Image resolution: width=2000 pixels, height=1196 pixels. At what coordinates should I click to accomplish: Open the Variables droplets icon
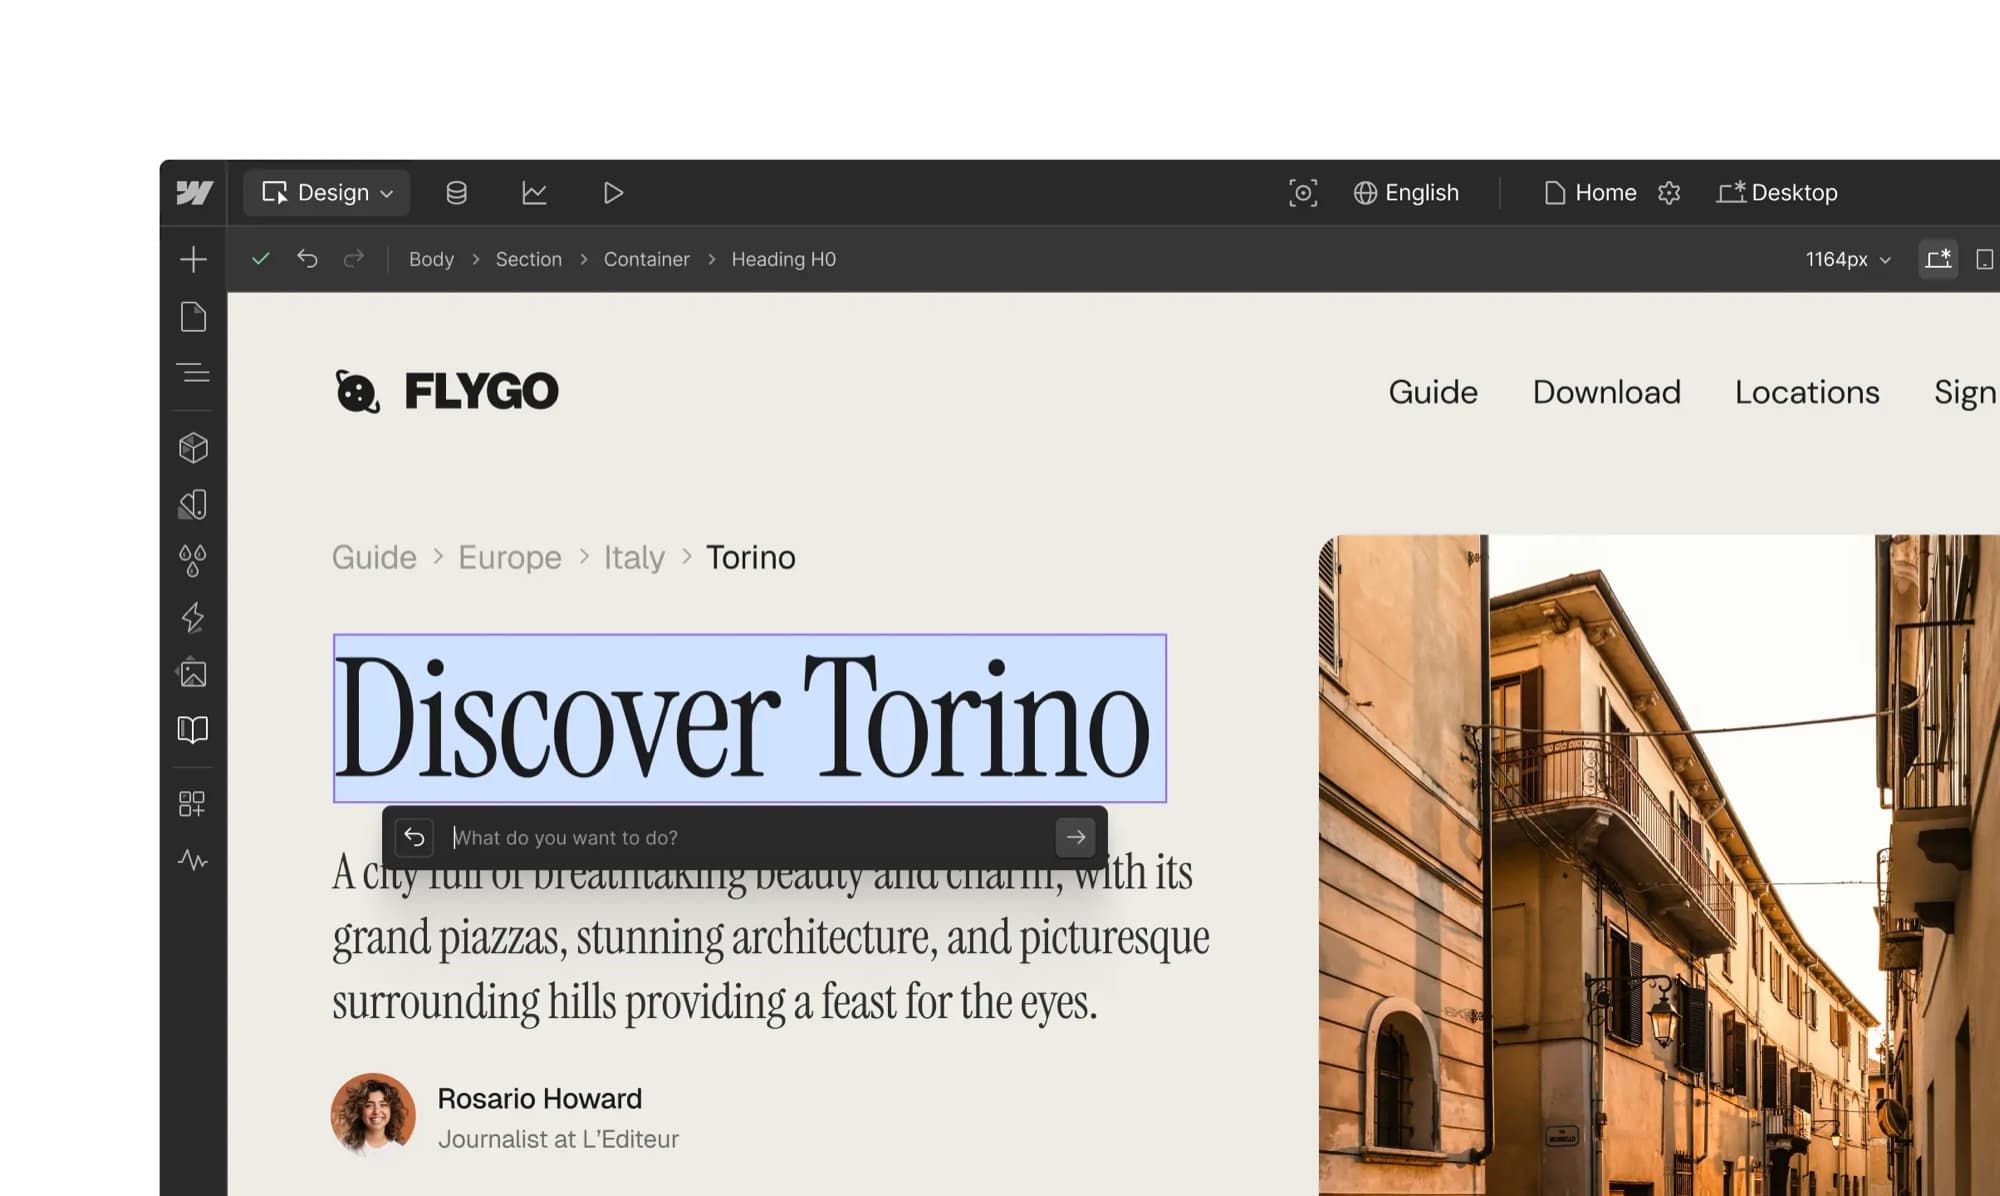(193, 560)
